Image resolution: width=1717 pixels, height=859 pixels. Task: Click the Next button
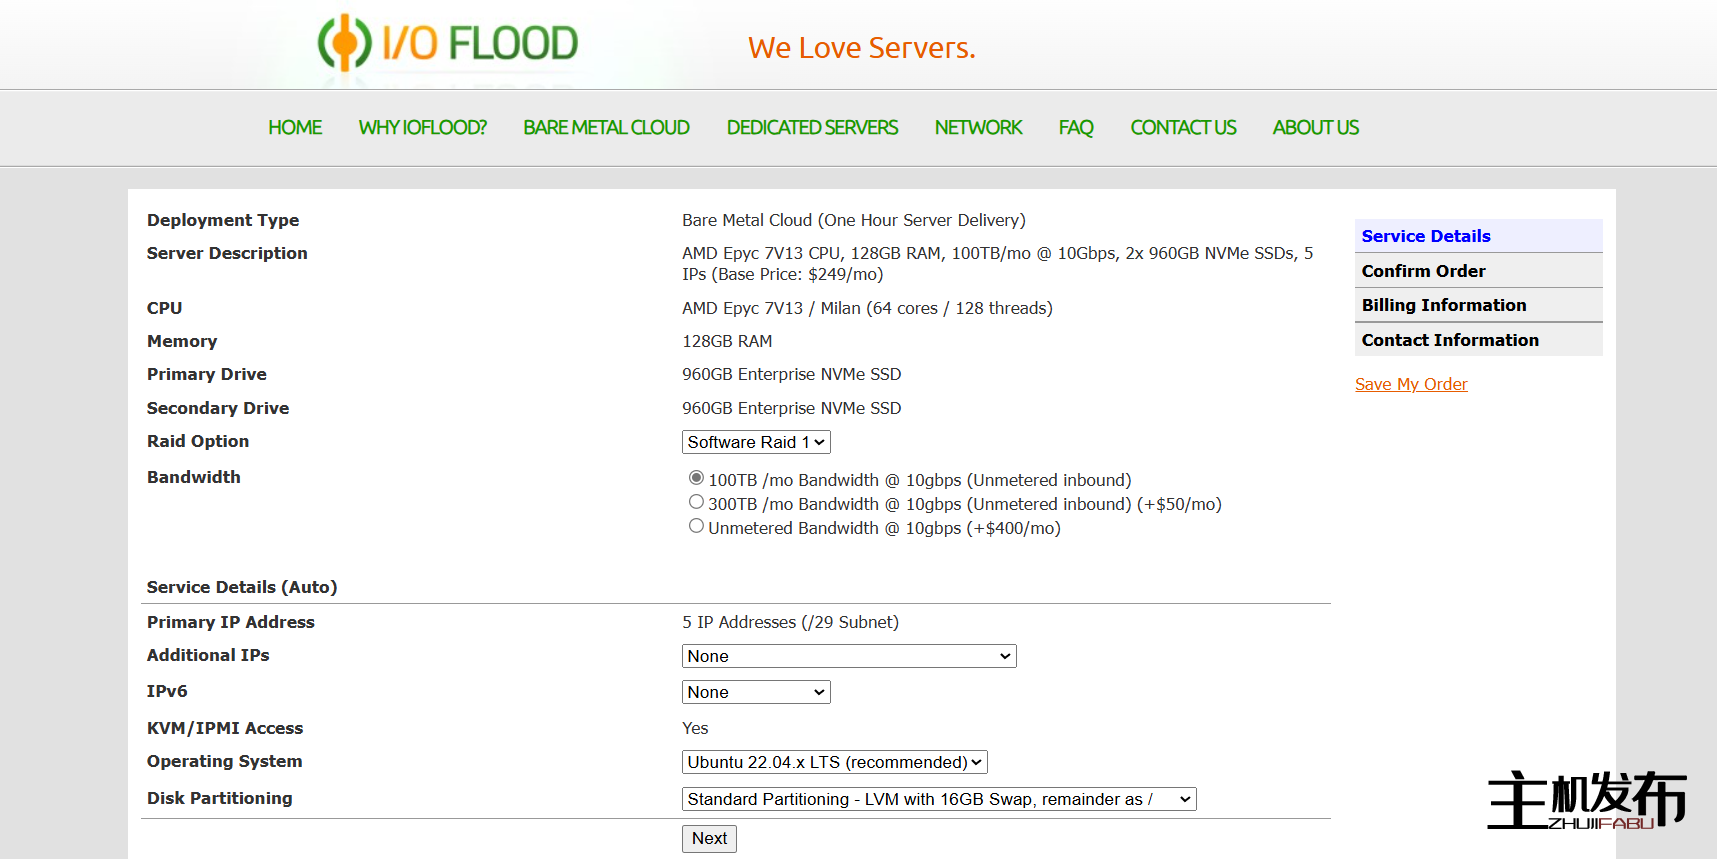pos(709,838)
